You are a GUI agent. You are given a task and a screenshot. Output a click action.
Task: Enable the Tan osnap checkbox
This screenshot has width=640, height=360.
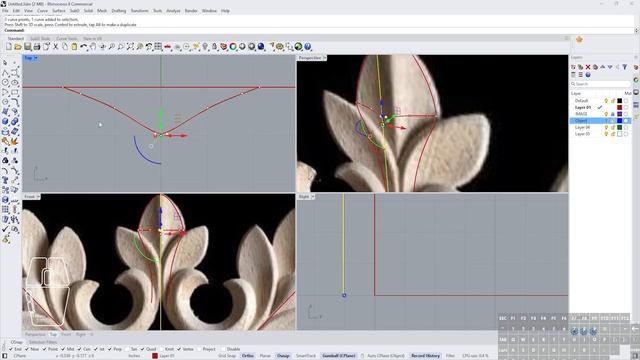click(127, 349)
